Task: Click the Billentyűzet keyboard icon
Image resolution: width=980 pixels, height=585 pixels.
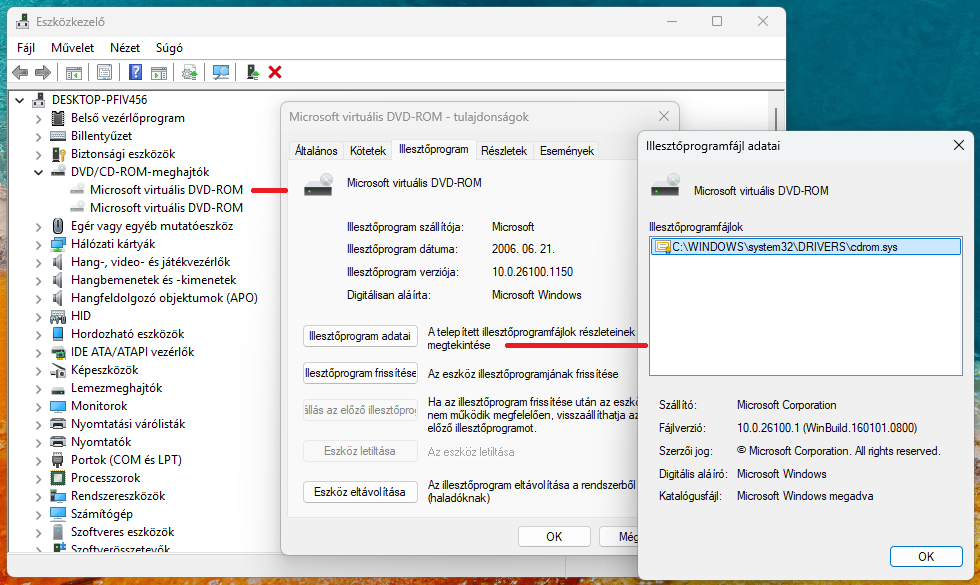Action: [x=58, y=136]
